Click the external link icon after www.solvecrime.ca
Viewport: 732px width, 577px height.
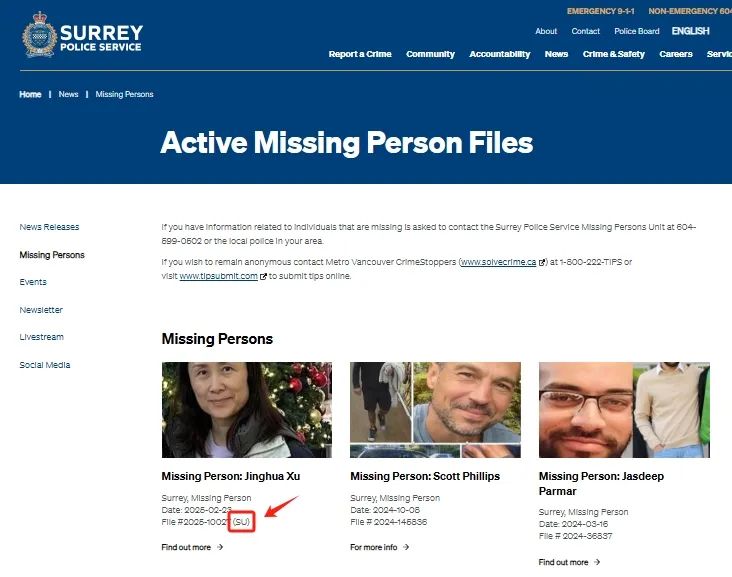tap(542, 262)
